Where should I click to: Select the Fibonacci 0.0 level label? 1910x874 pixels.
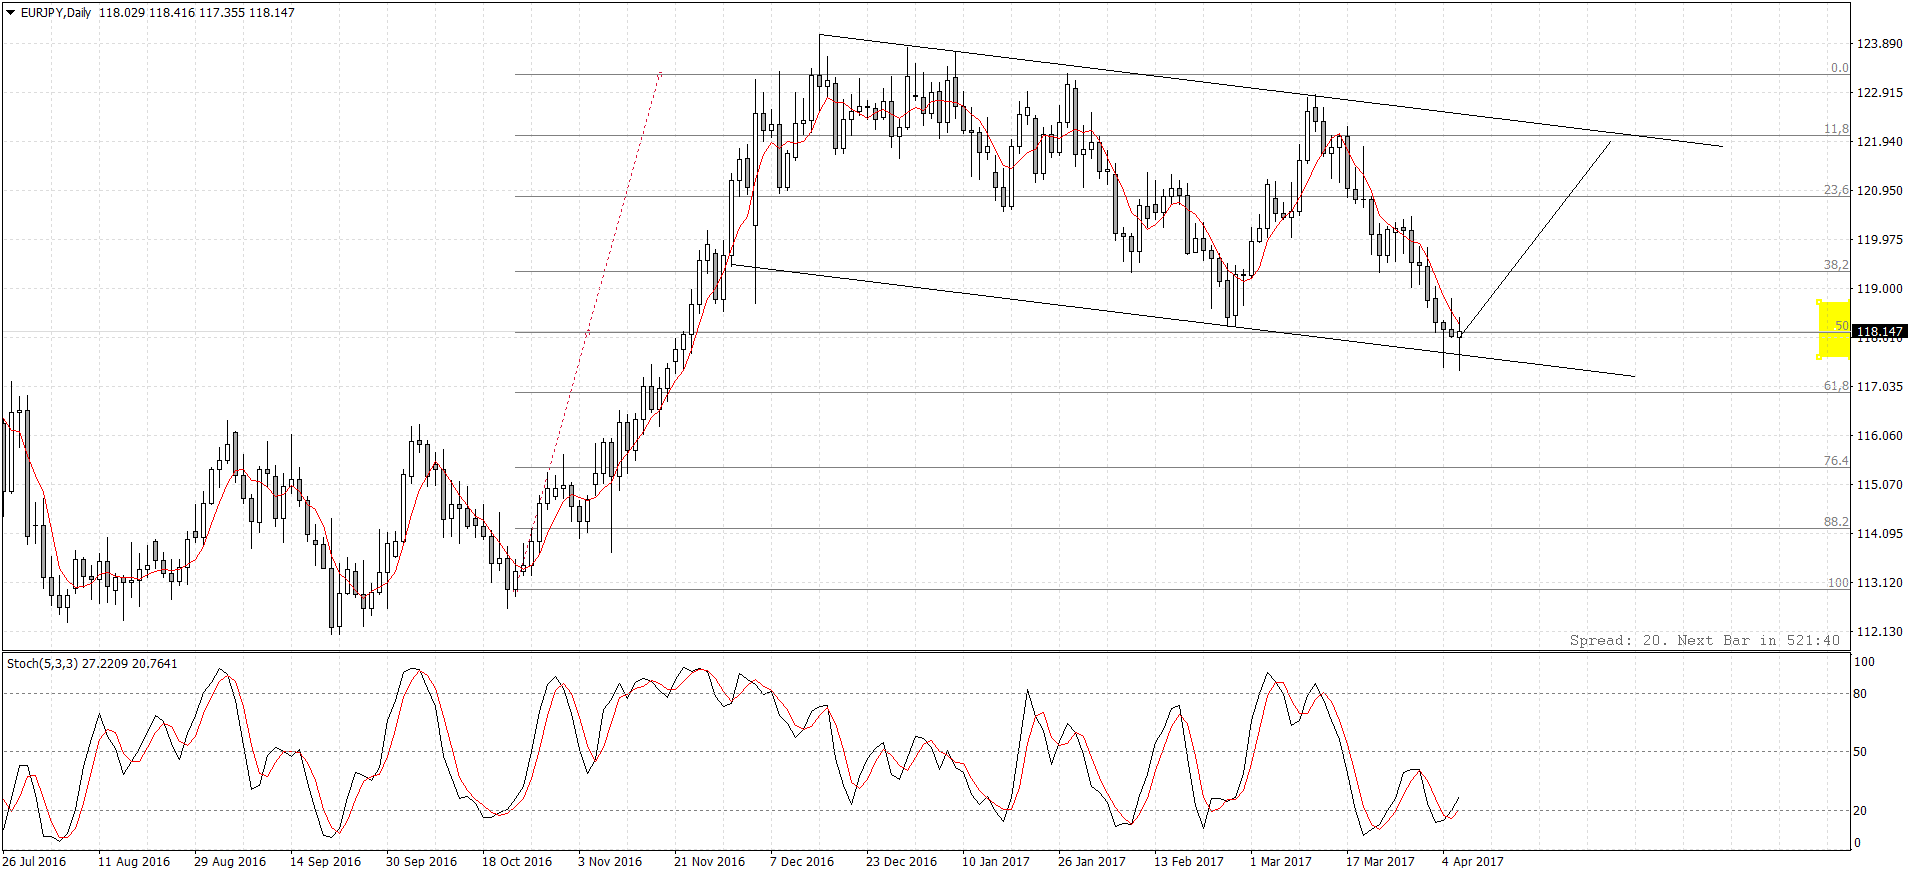click(x=1840, y=68)
